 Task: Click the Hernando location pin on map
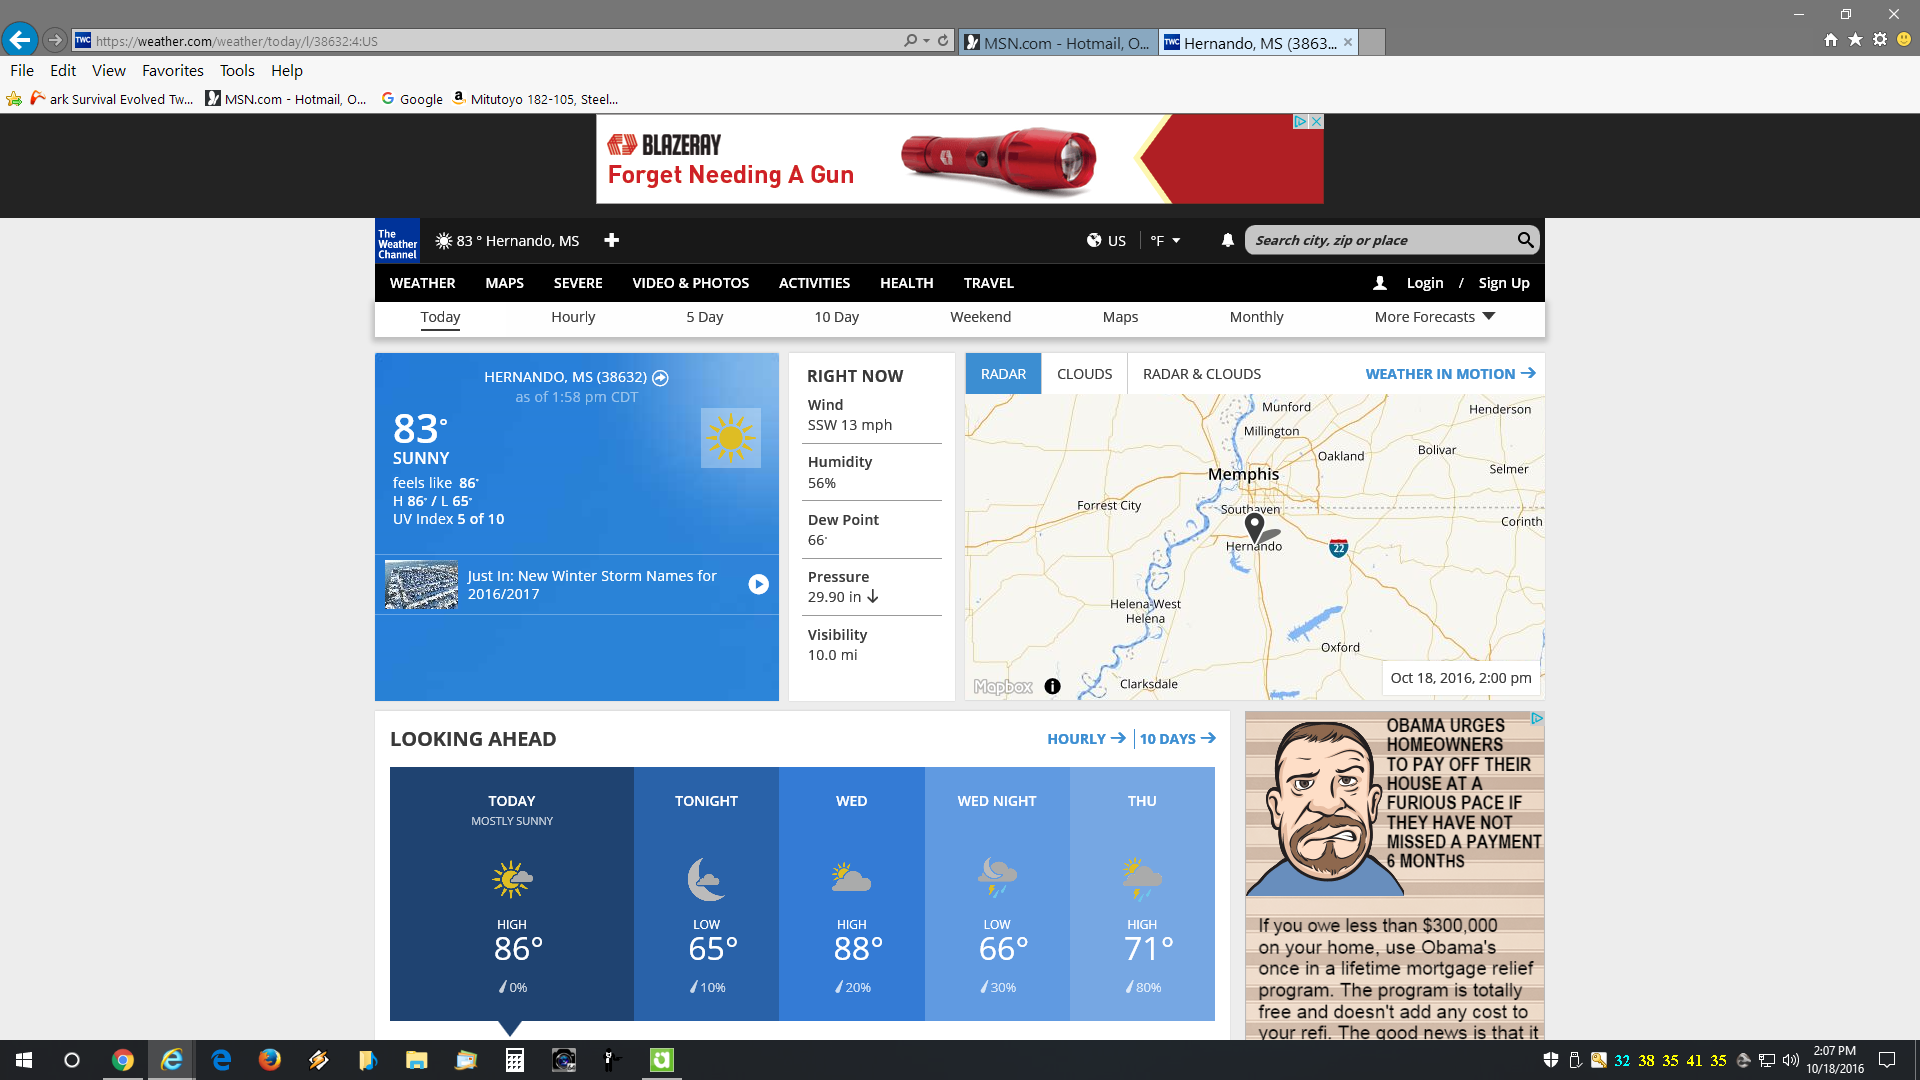(1254, 524)
